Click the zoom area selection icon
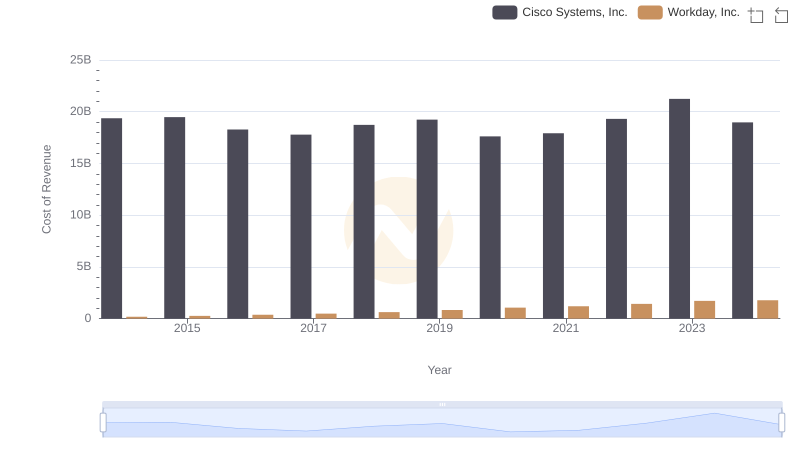The width and height of the screenshot is (800, 461). tap(756, 15)
